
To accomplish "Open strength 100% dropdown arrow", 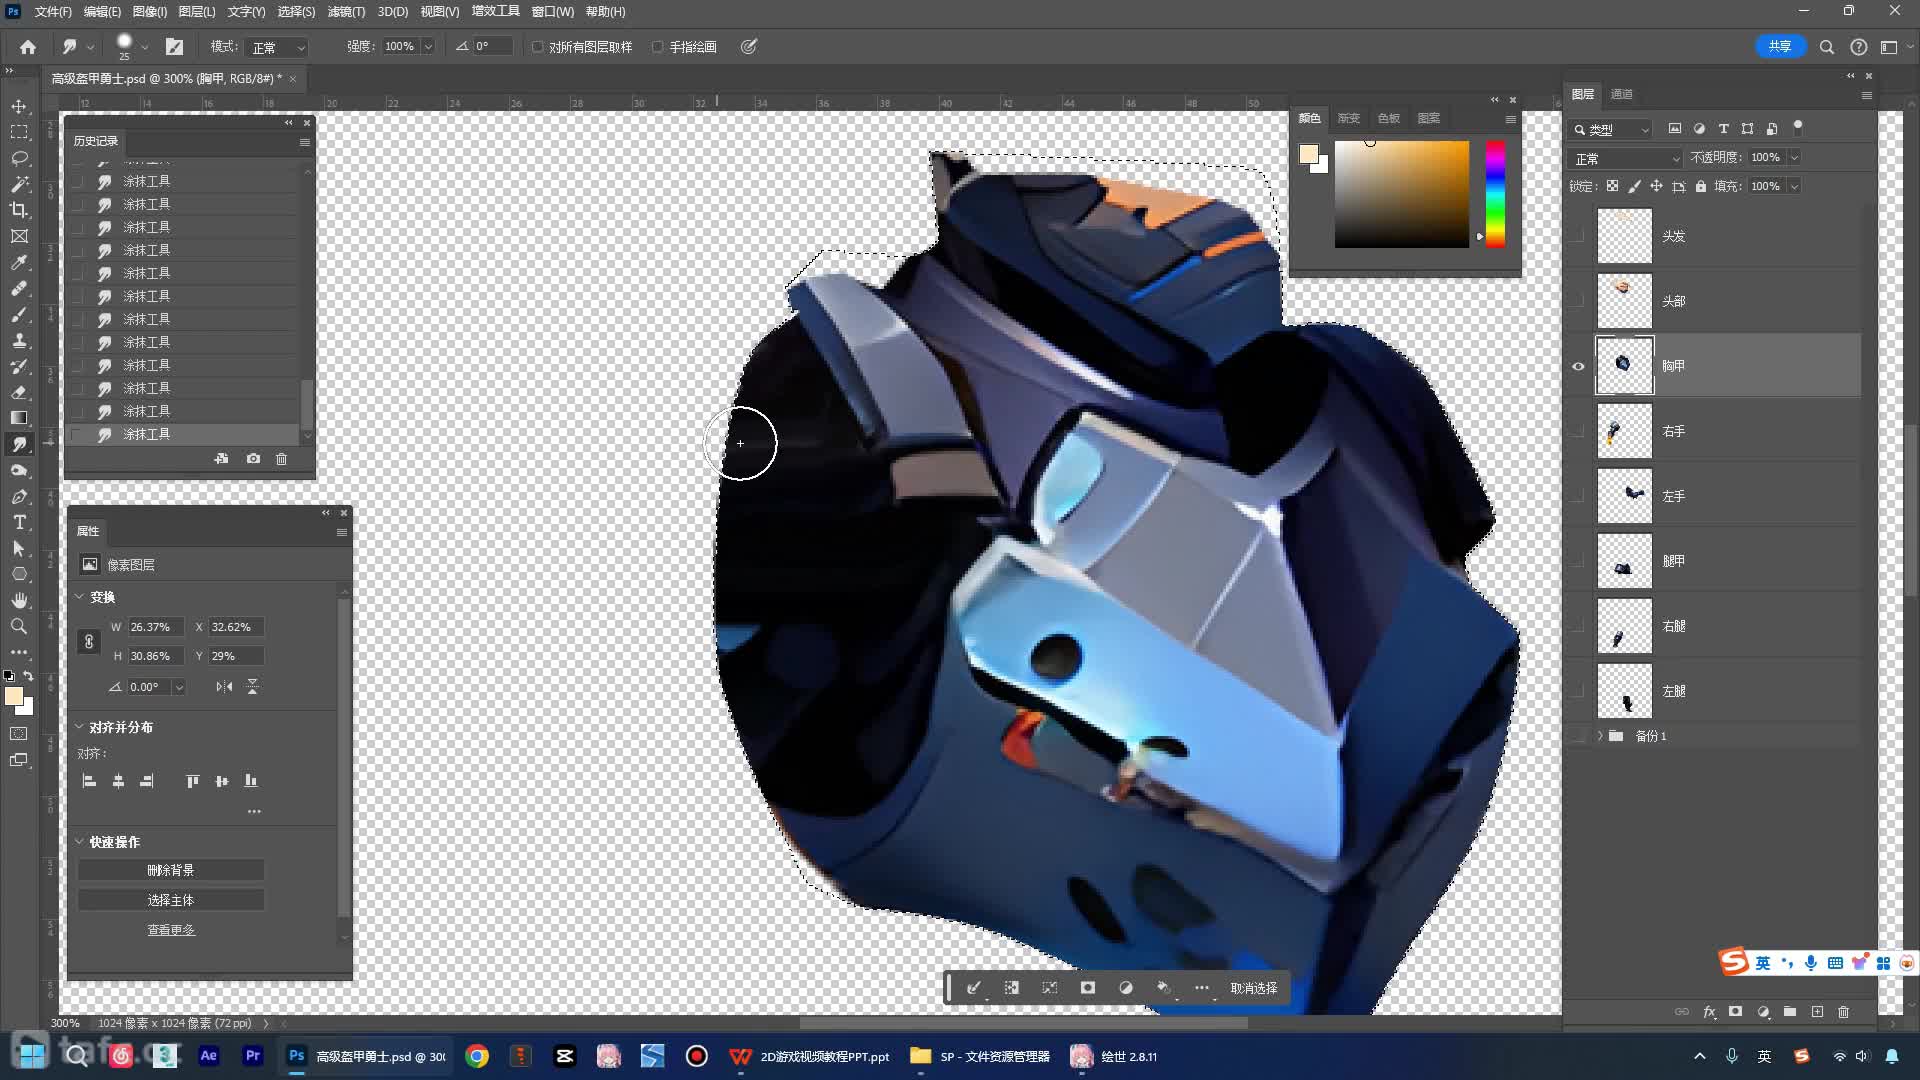I will pyautogui.click(x=428, y=47).
